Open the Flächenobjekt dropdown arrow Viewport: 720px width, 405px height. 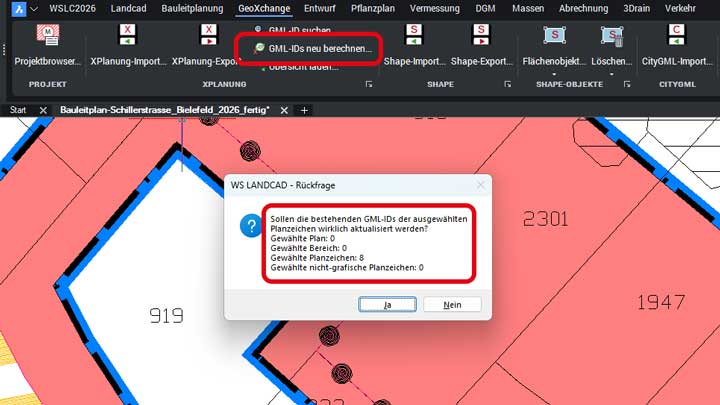point(554,73)
